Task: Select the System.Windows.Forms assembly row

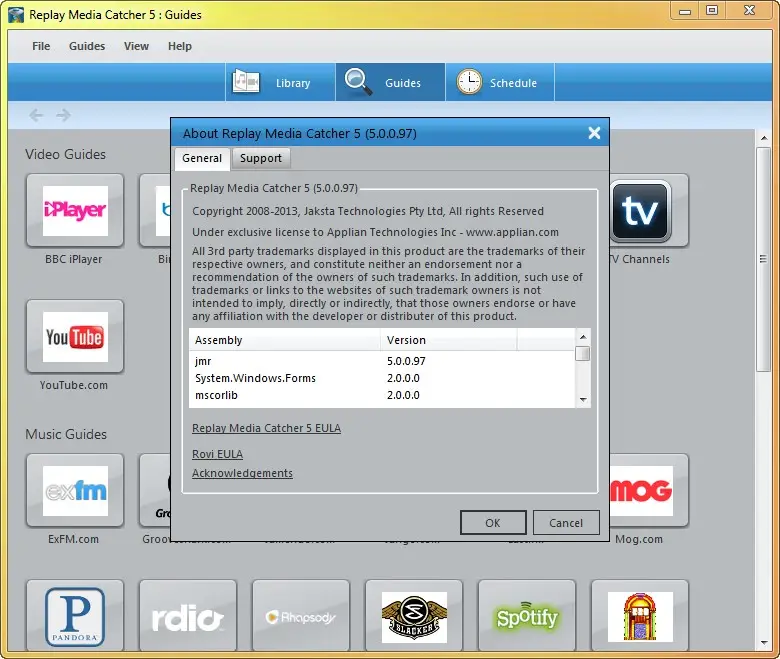Action: (382, 378)
